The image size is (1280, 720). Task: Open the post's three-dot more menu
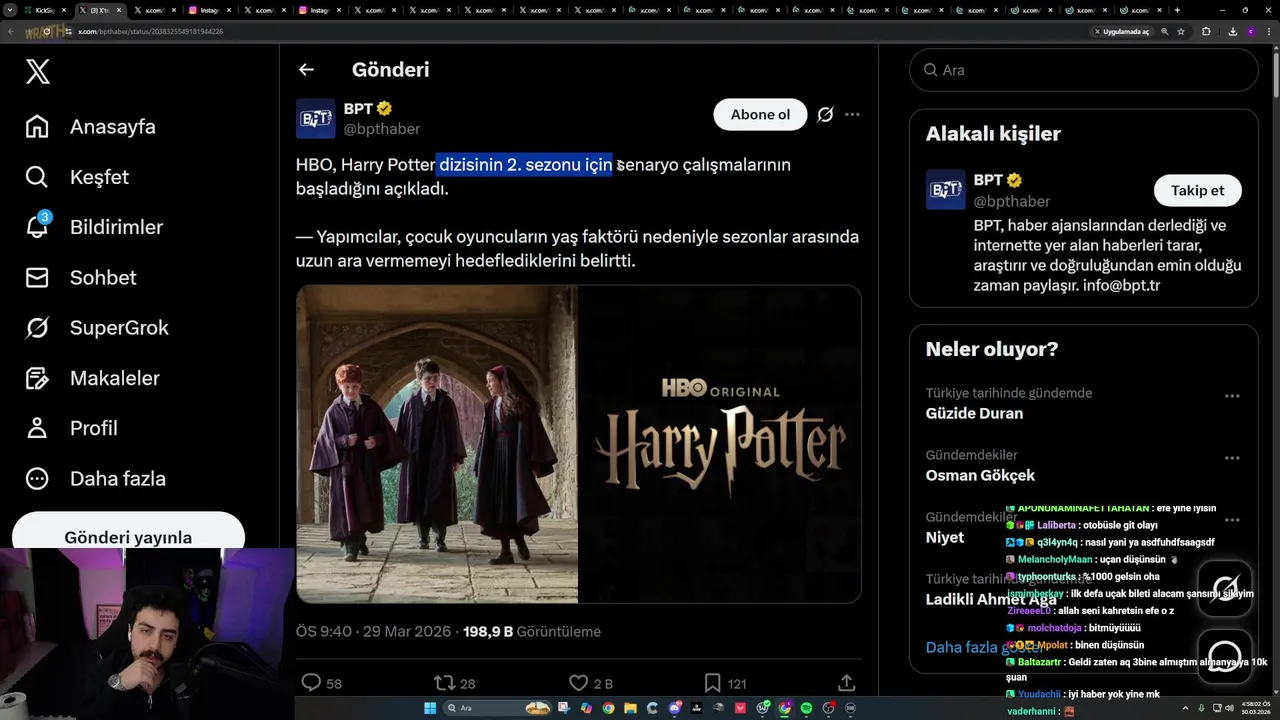pos(852,114)
